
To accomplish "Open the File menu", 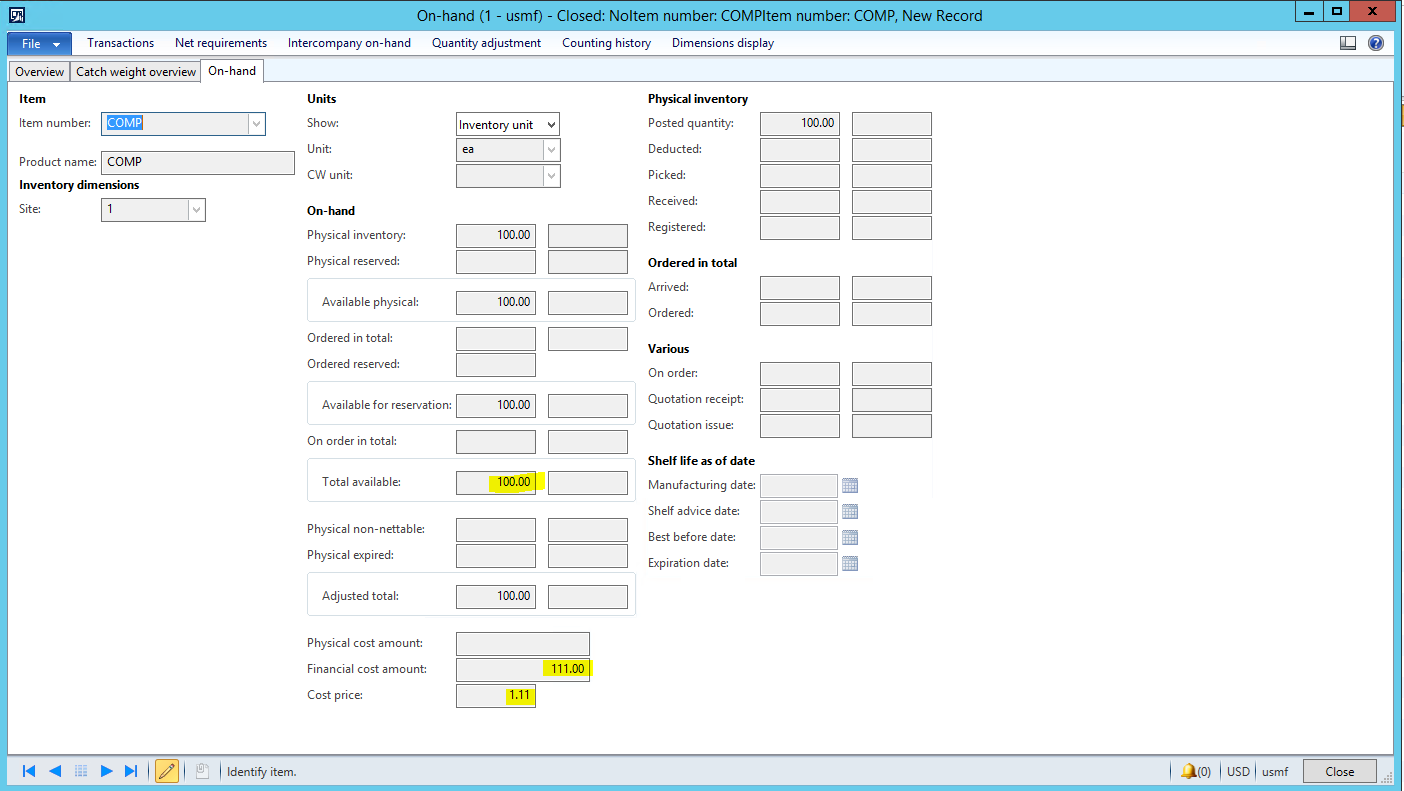I will tap(40, 44).
